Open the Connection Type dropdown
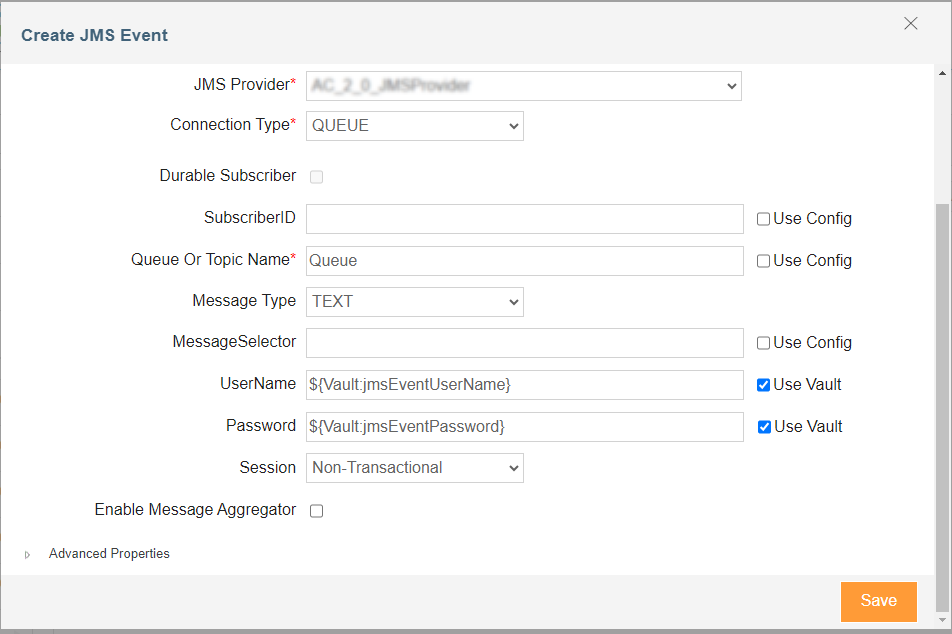This screenshot has height=634, width=952. [x=415, y=126]
